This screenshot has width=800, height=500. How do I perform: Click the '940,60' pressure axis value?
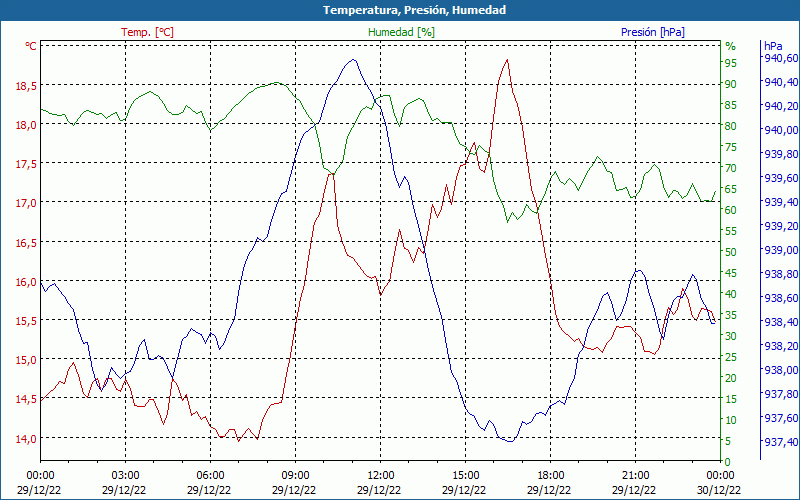[781, 58]
